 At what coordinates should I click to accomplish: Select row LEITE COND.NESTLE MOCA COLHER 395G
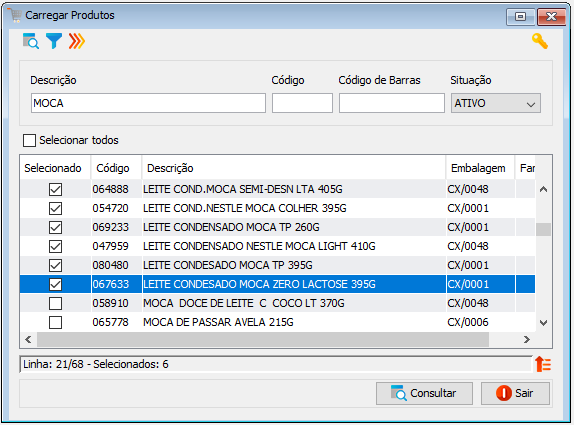point(278,208)
